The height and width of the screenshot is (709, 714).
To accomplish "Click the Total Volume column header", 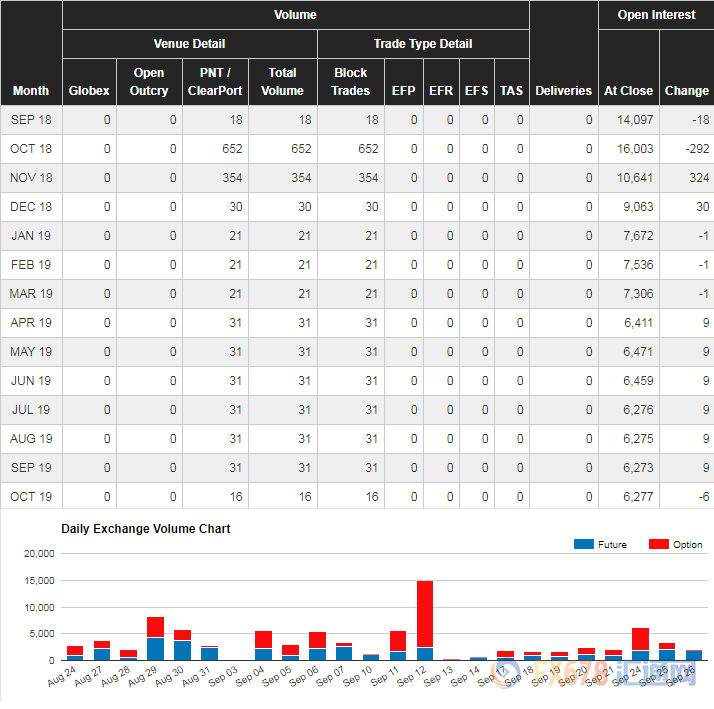I will [x=282, y=82].
